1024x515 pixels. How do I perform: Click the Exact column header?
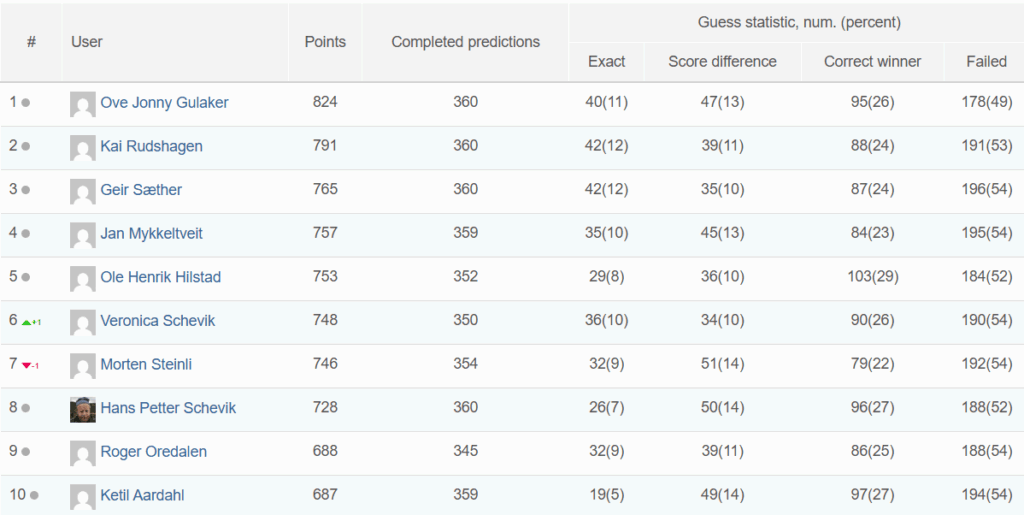coord(607,61)
